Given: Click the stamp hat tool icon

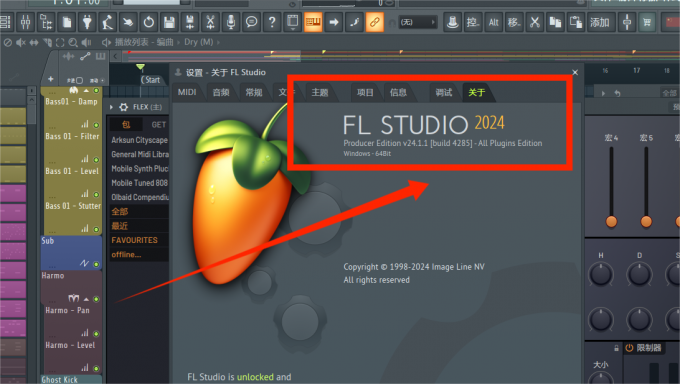Looking at the screenshot, I should click(x=452, y=22).
